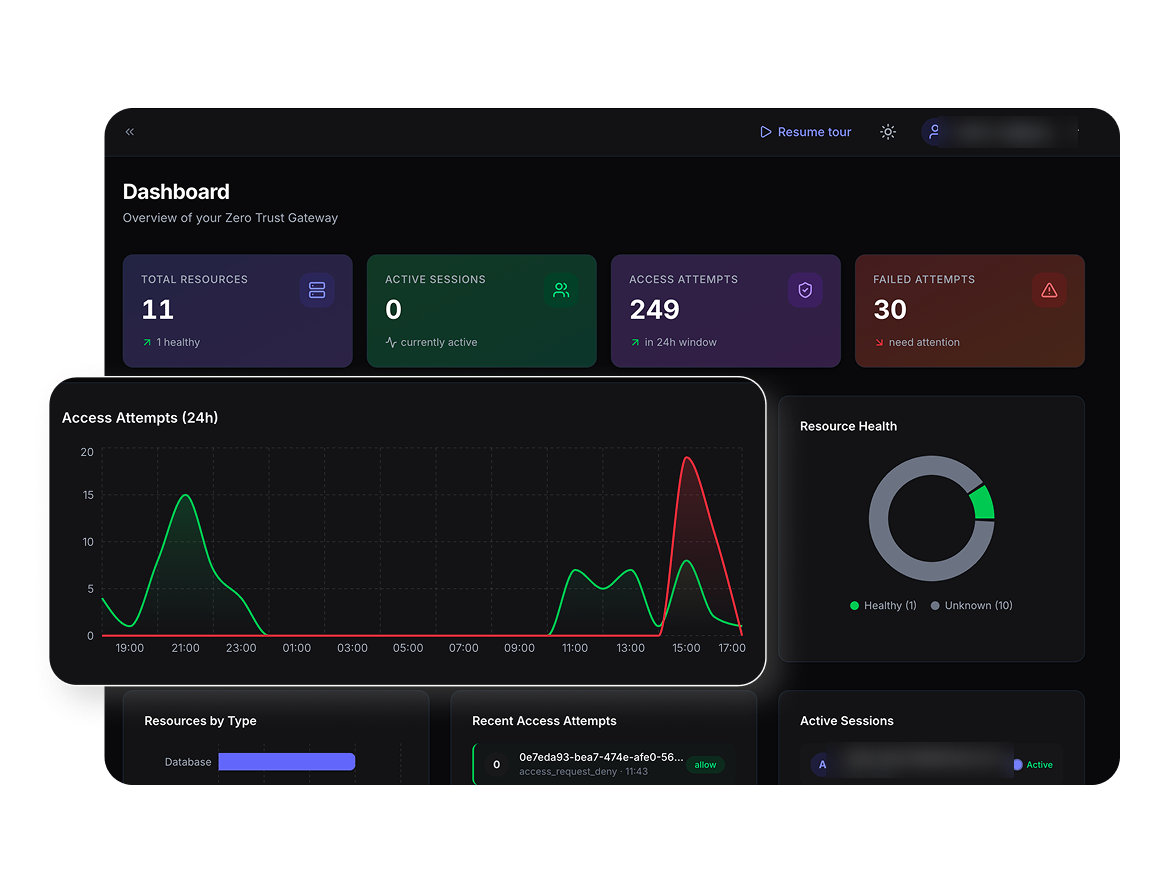Image resolution: width=1167 pixels, height=894 pixels.
Task: Click the green Healthy donut segment
Action: click(983, 502)
